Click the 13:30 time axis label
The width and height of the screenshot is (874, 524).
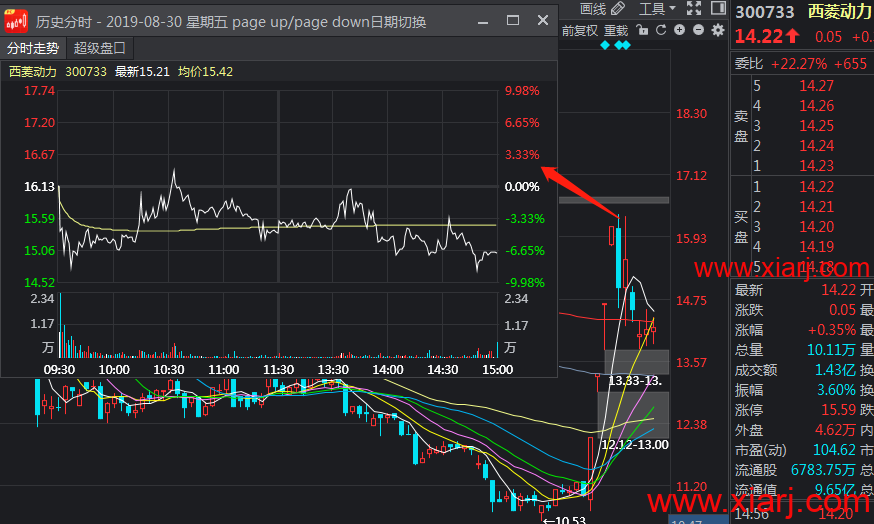(333, 370)
